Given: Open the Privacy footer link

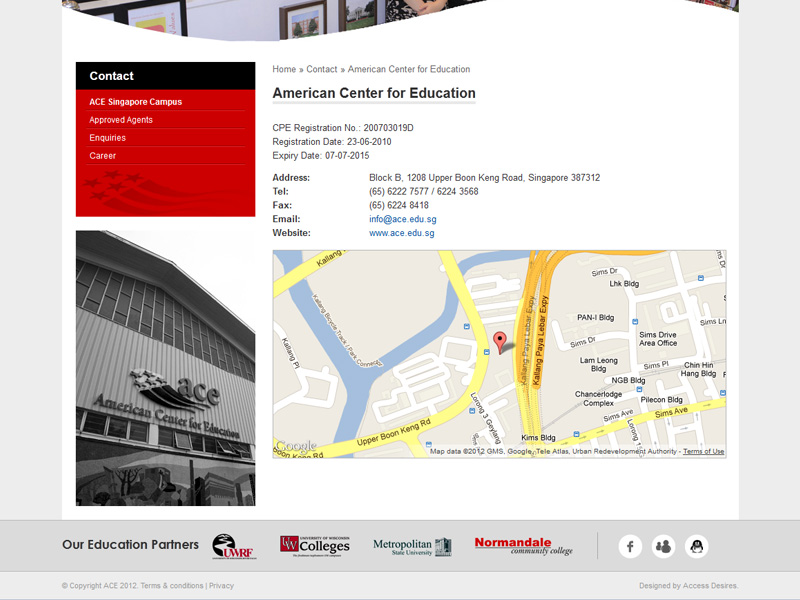Looking at the screenshot, I should click(221, 586).
